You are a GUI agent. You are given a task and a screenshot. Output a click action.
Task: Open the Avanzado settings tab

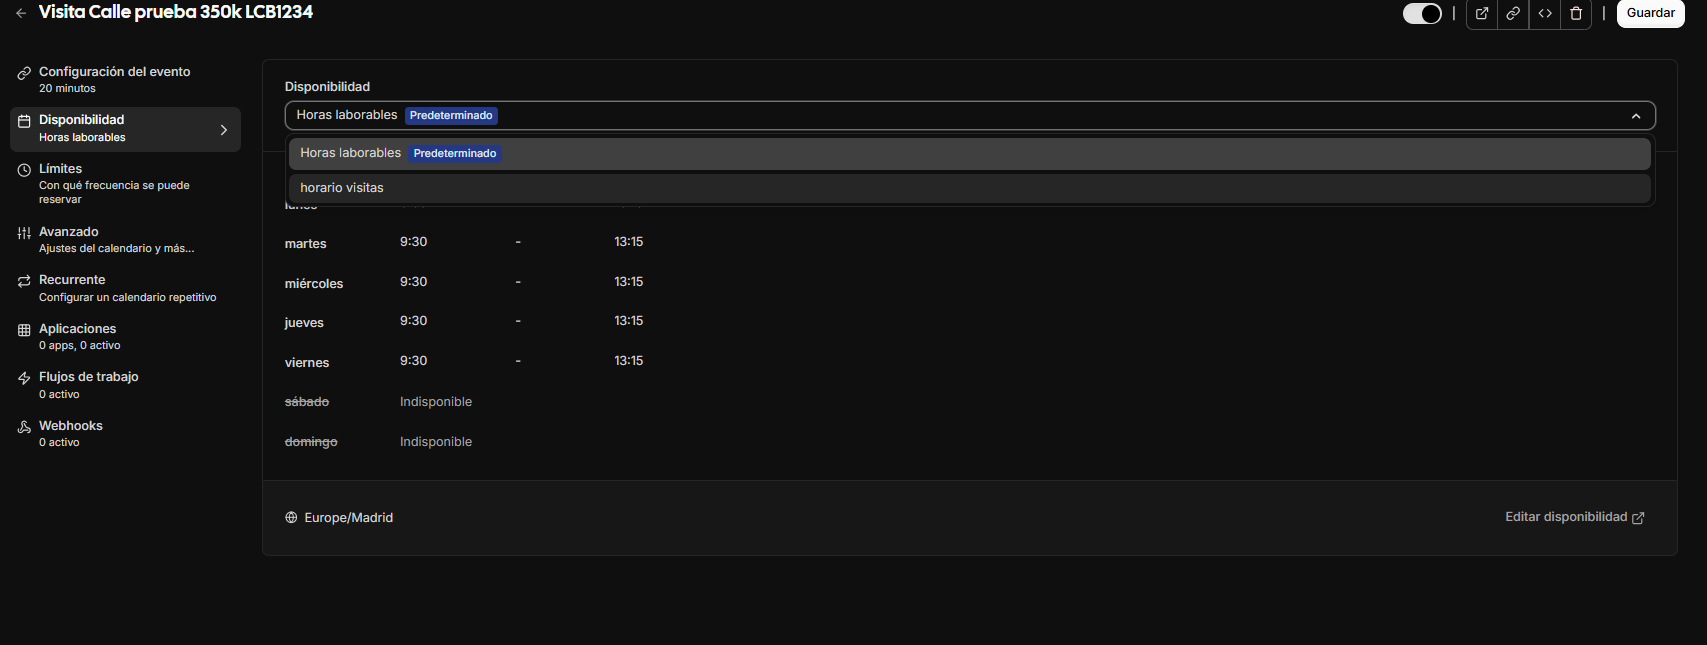[x=69, y=232]
